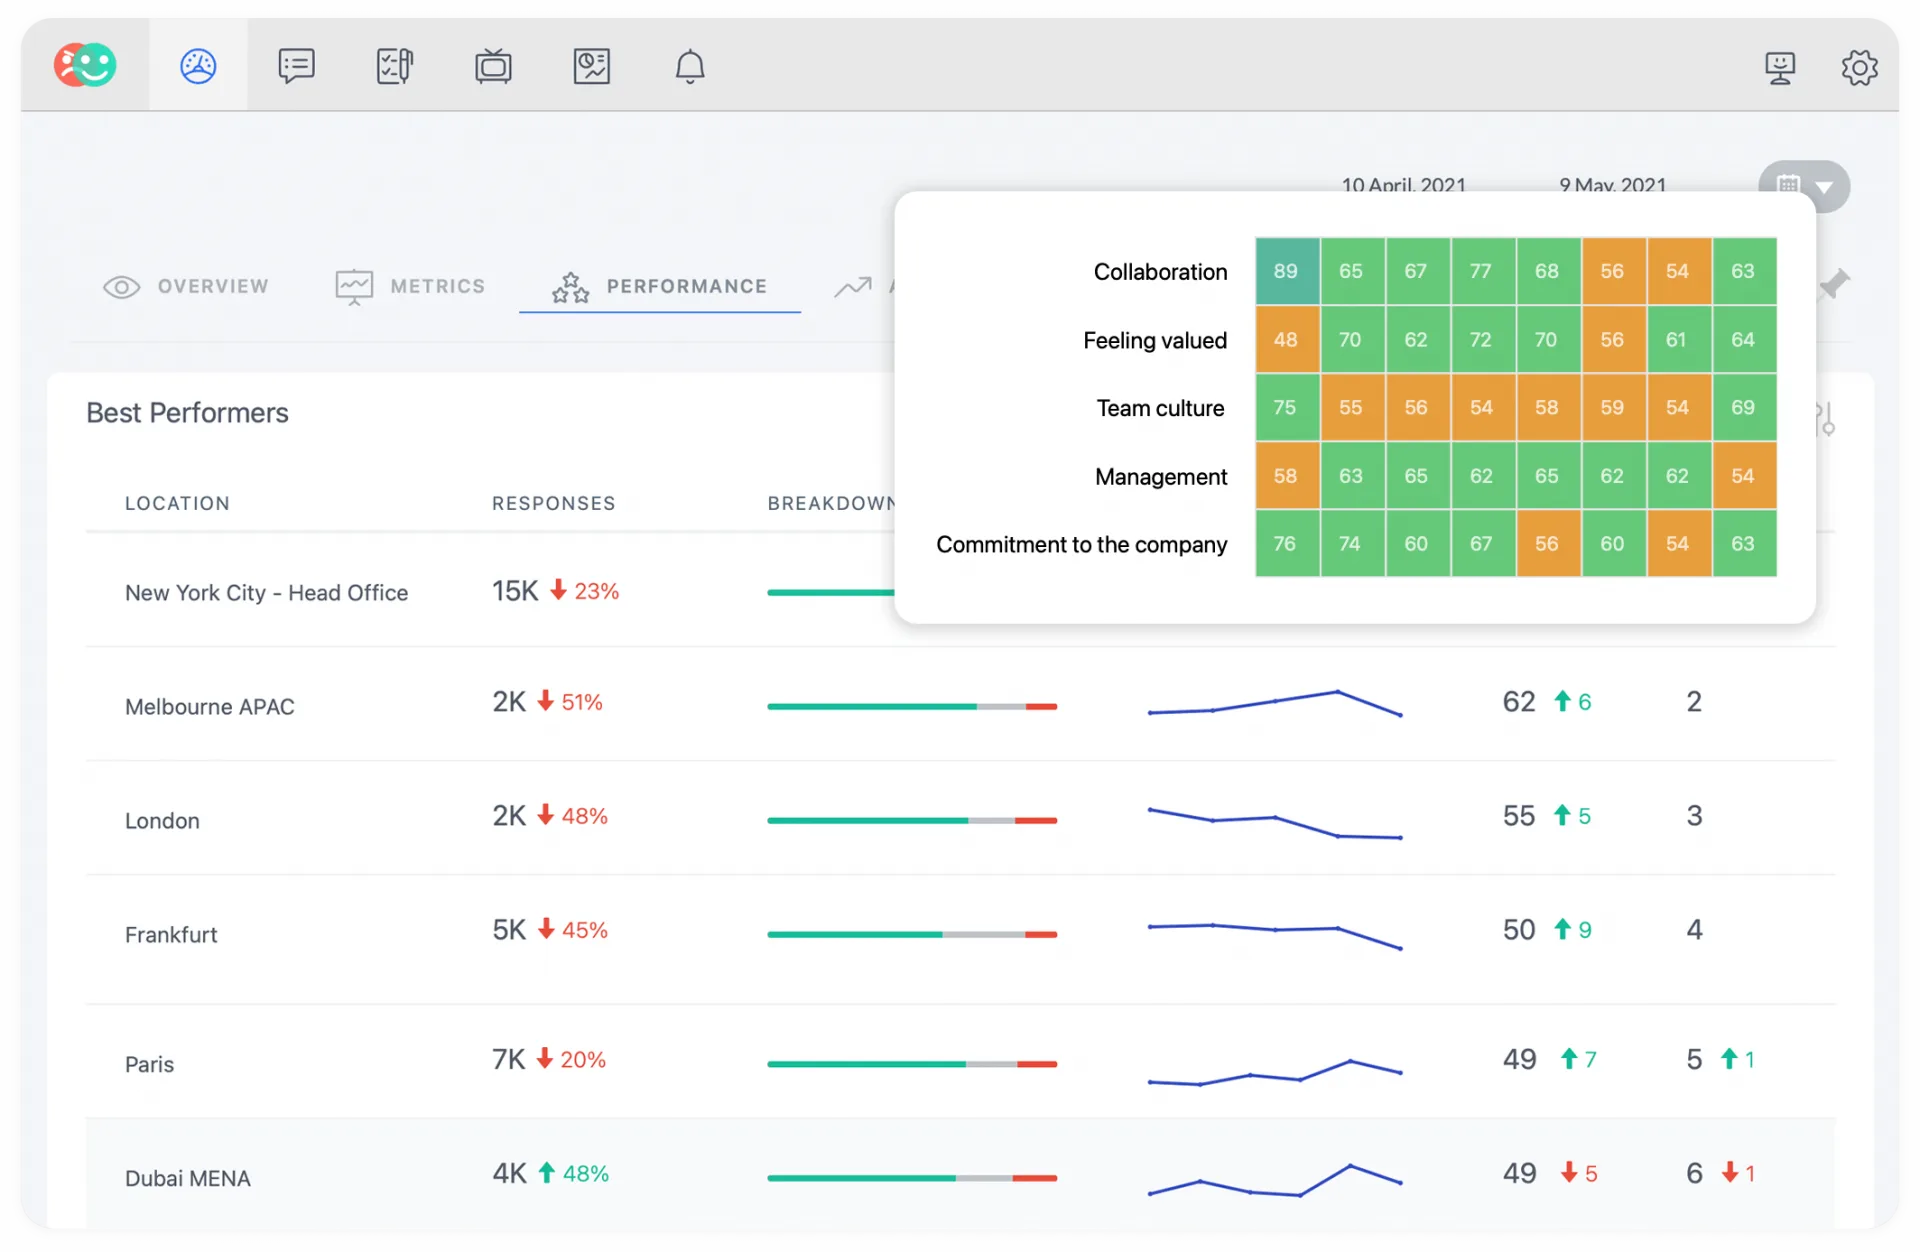Open the TV display icon
The height and width of the screenshot is (1252, 1920).
point(493,66)
